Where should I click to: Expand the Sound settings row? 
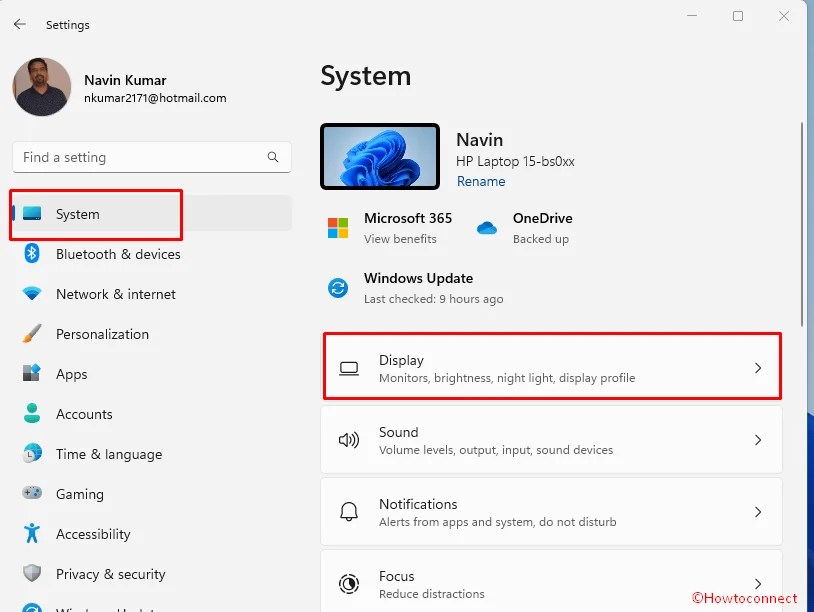[552, 440]
